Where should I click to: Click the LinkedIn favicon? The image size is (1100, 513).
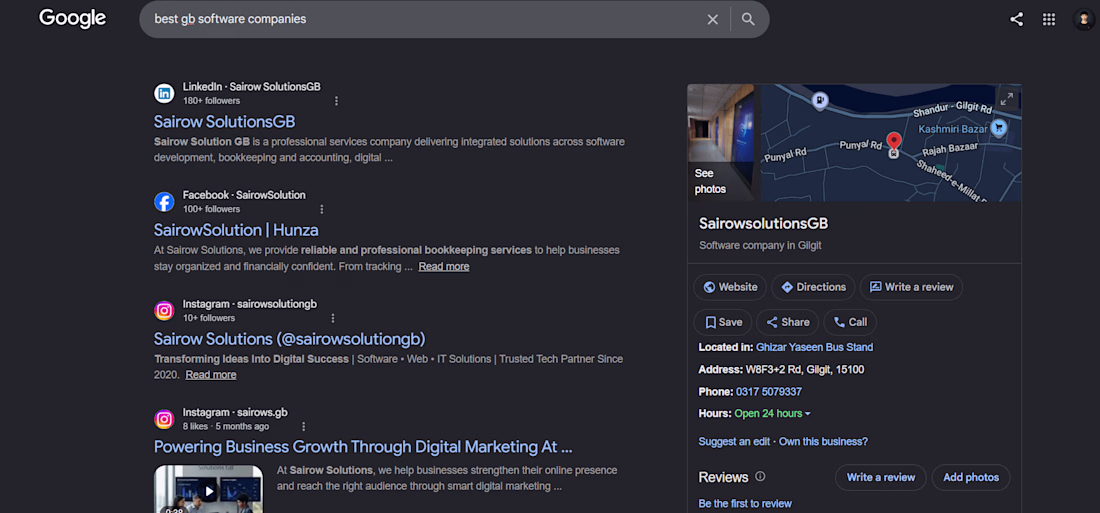[x=164, y=93]
